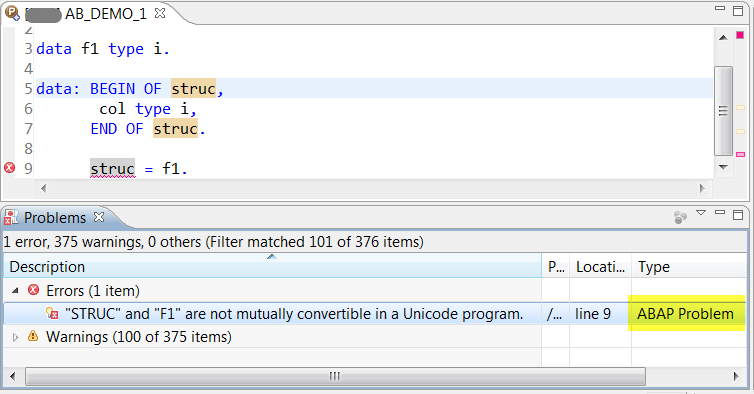Click the ABAP program icon on editor tab
Screen dimensions: 754x394
coord(12,13)
